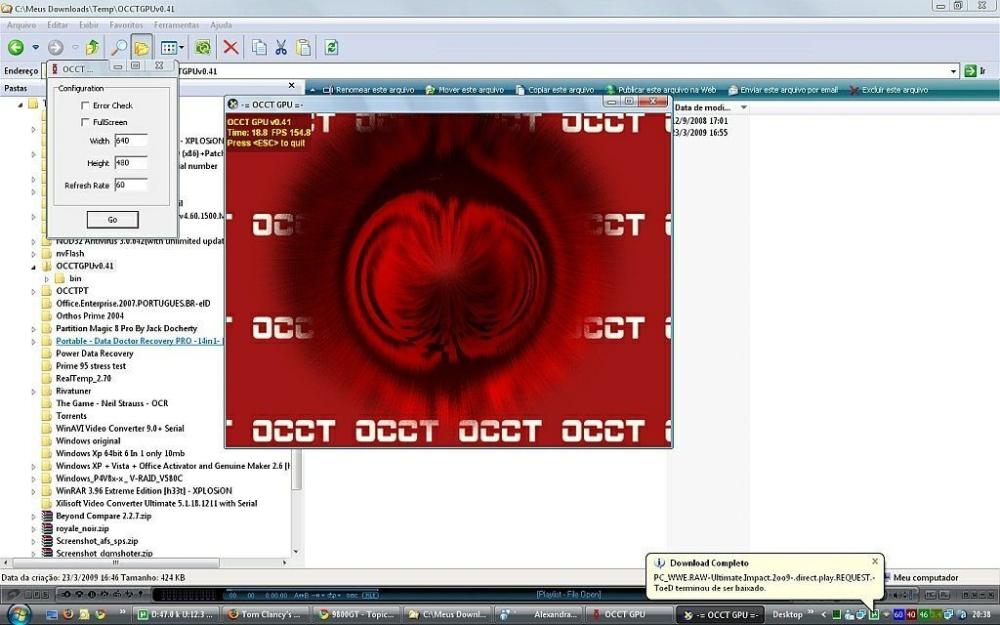Collapse the OCCTGPUv0.41 folder tree node

pos(33,267)
